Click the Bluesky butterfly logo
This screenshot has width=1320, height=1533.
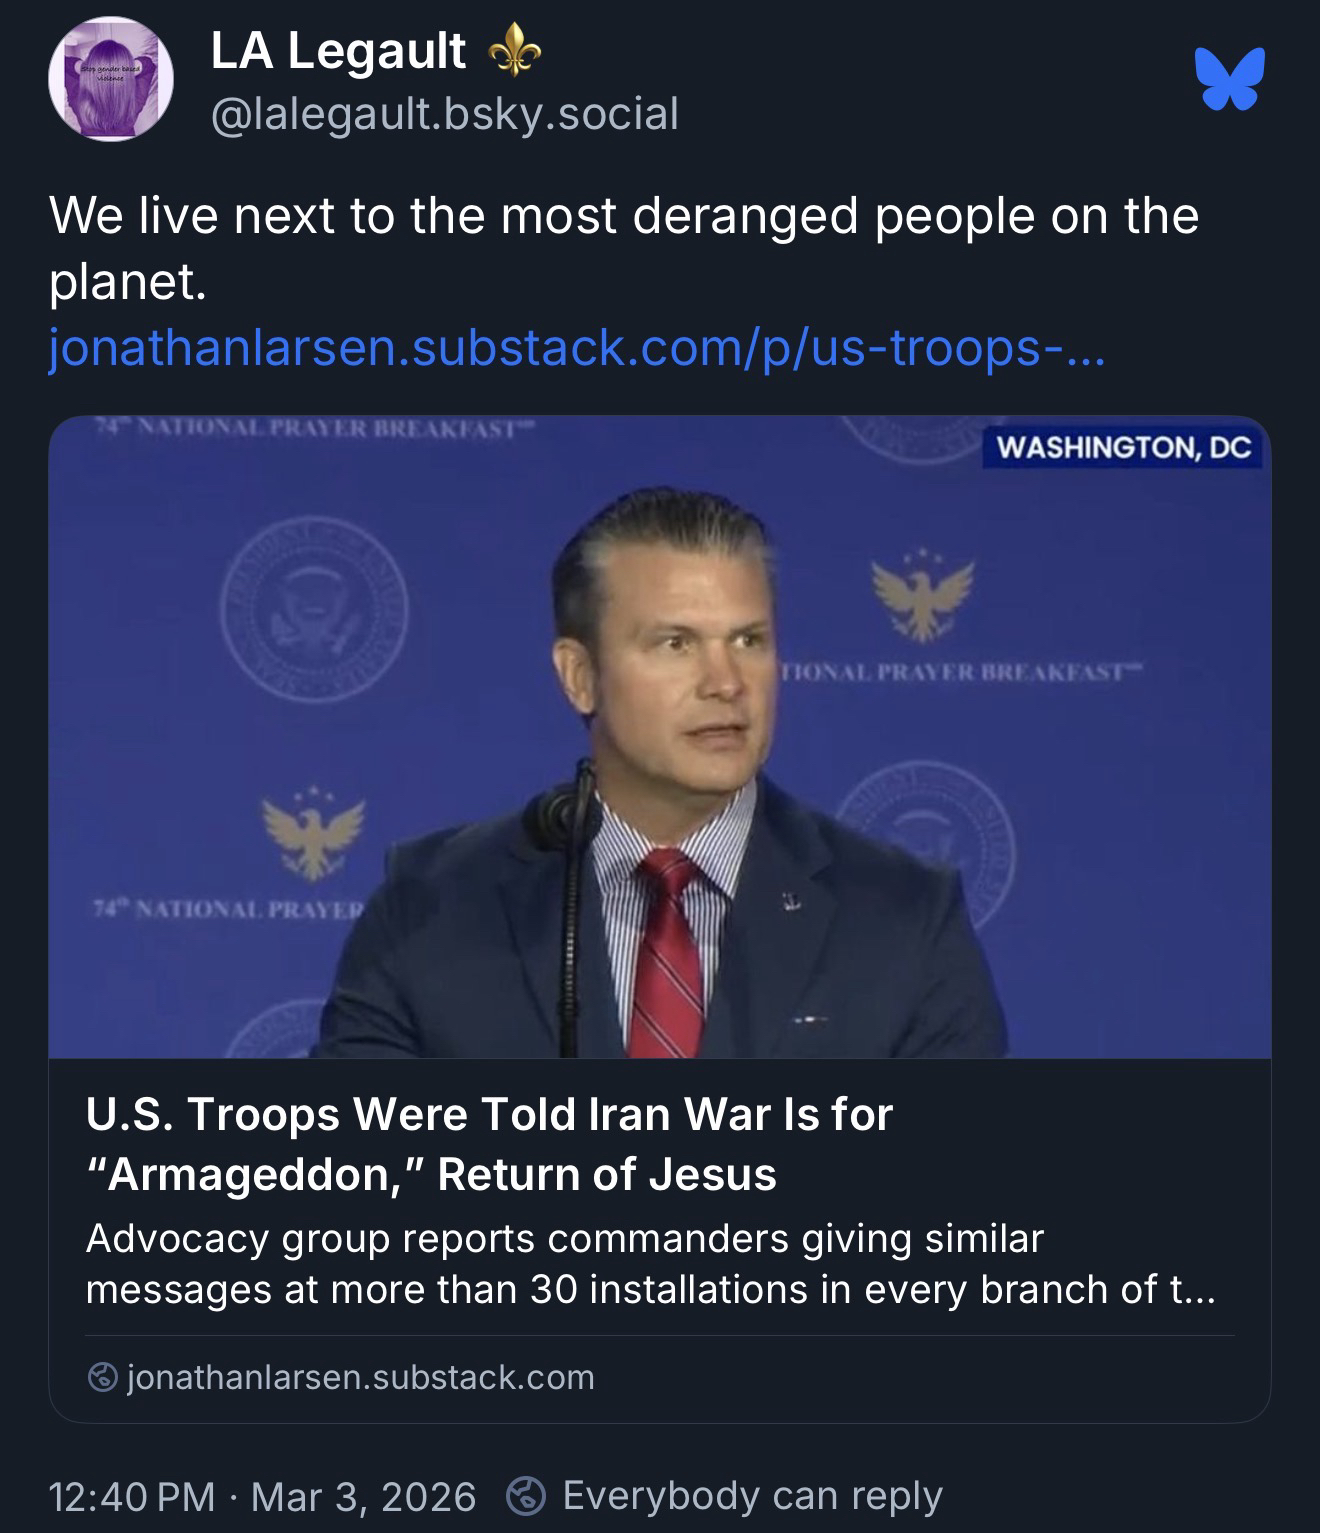tap(1229, 79)
